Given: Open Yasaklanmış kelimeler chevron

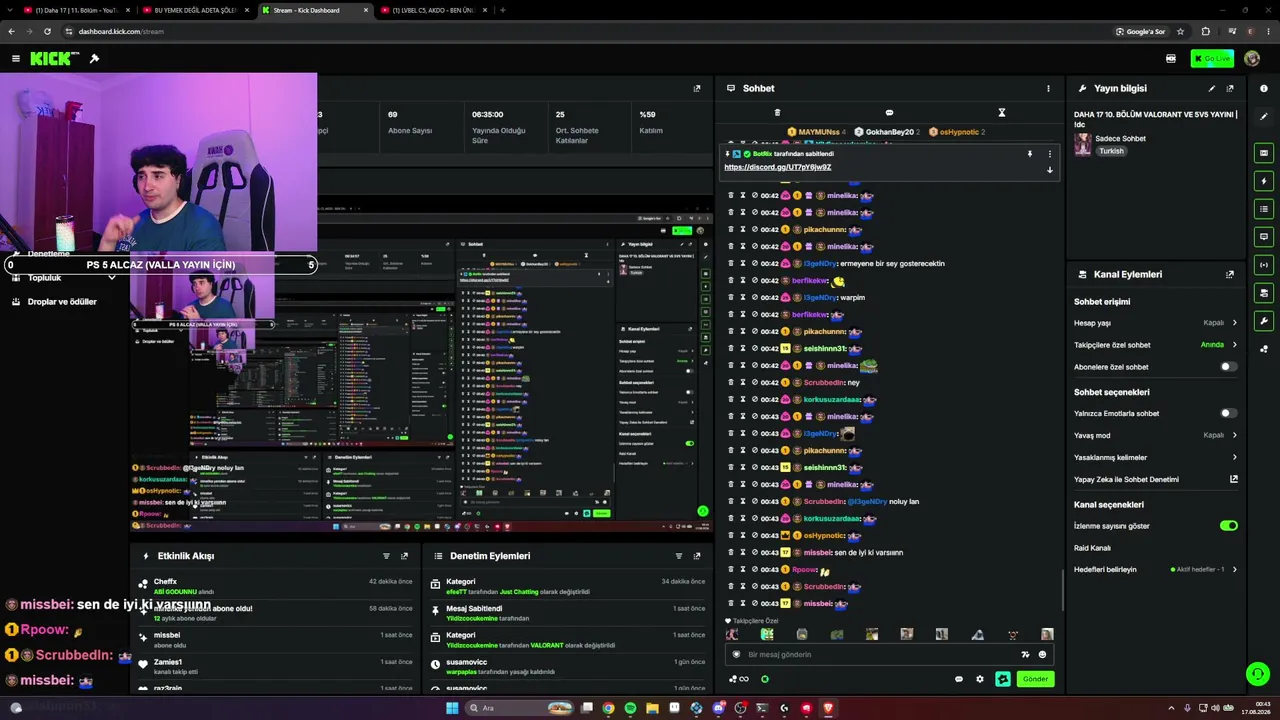Looking at the screenshot, I should [1234, 457].
